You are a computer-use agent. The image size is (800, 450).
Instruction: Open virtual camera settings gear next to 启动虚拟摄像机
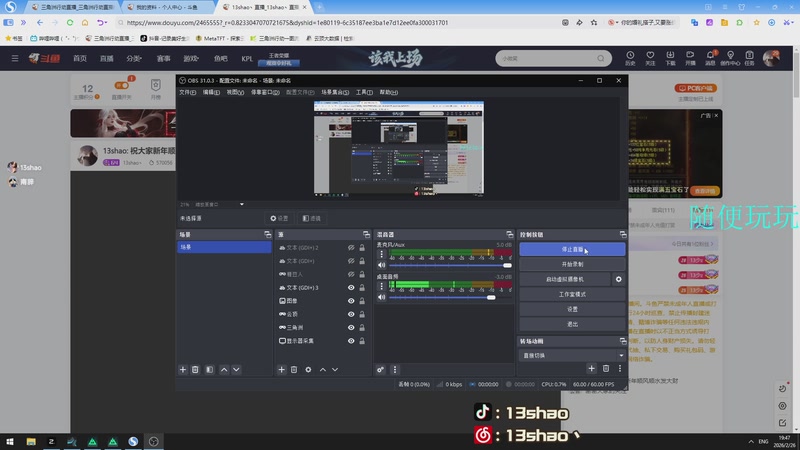point(618,279)
